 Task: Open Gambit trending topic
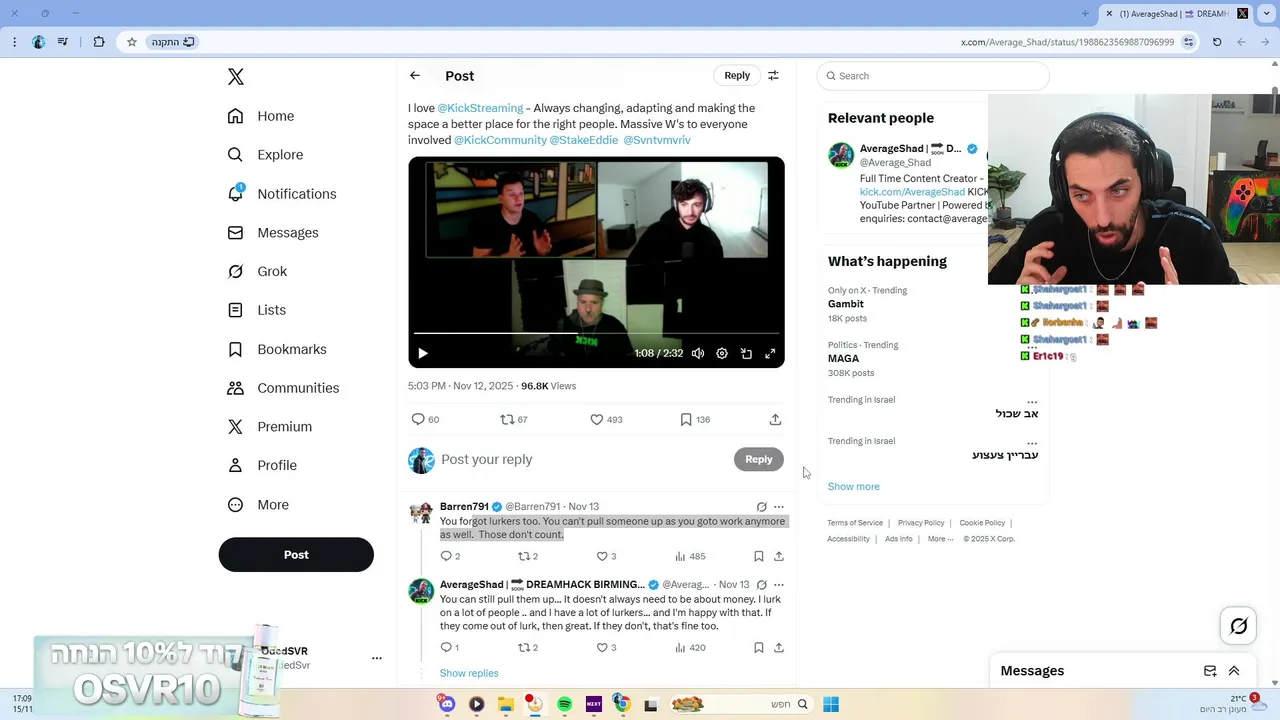pos(846,304)
